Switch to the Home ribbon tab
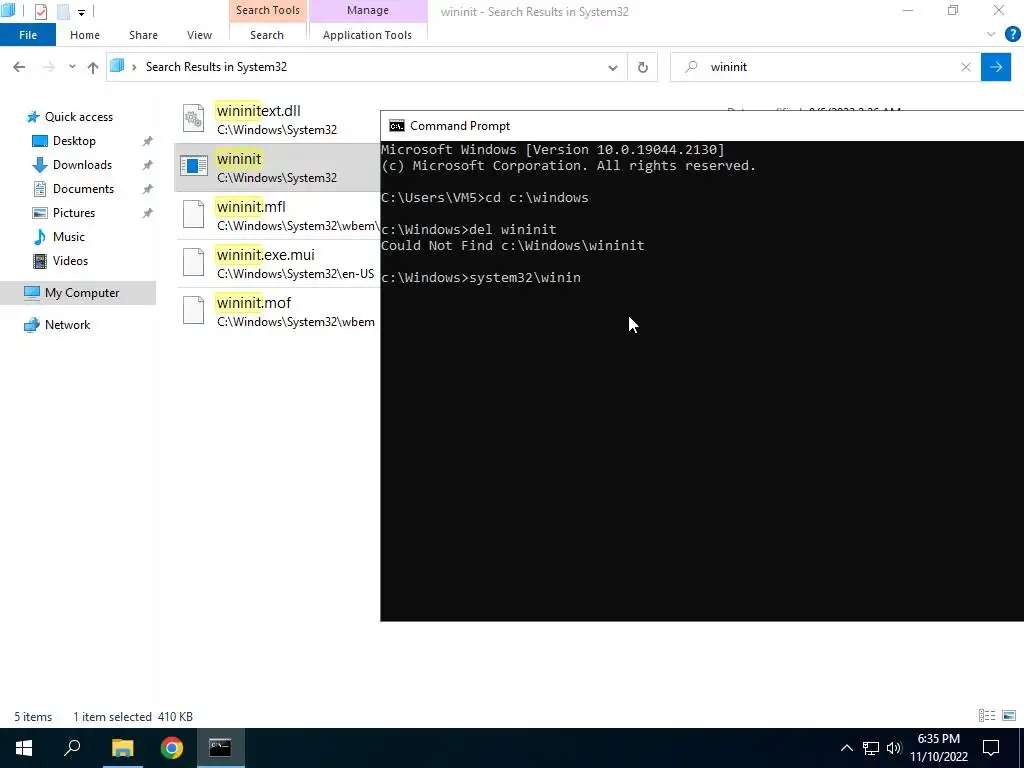The width and height of the screenshot is (1024, 768). (x=85, y=35)
